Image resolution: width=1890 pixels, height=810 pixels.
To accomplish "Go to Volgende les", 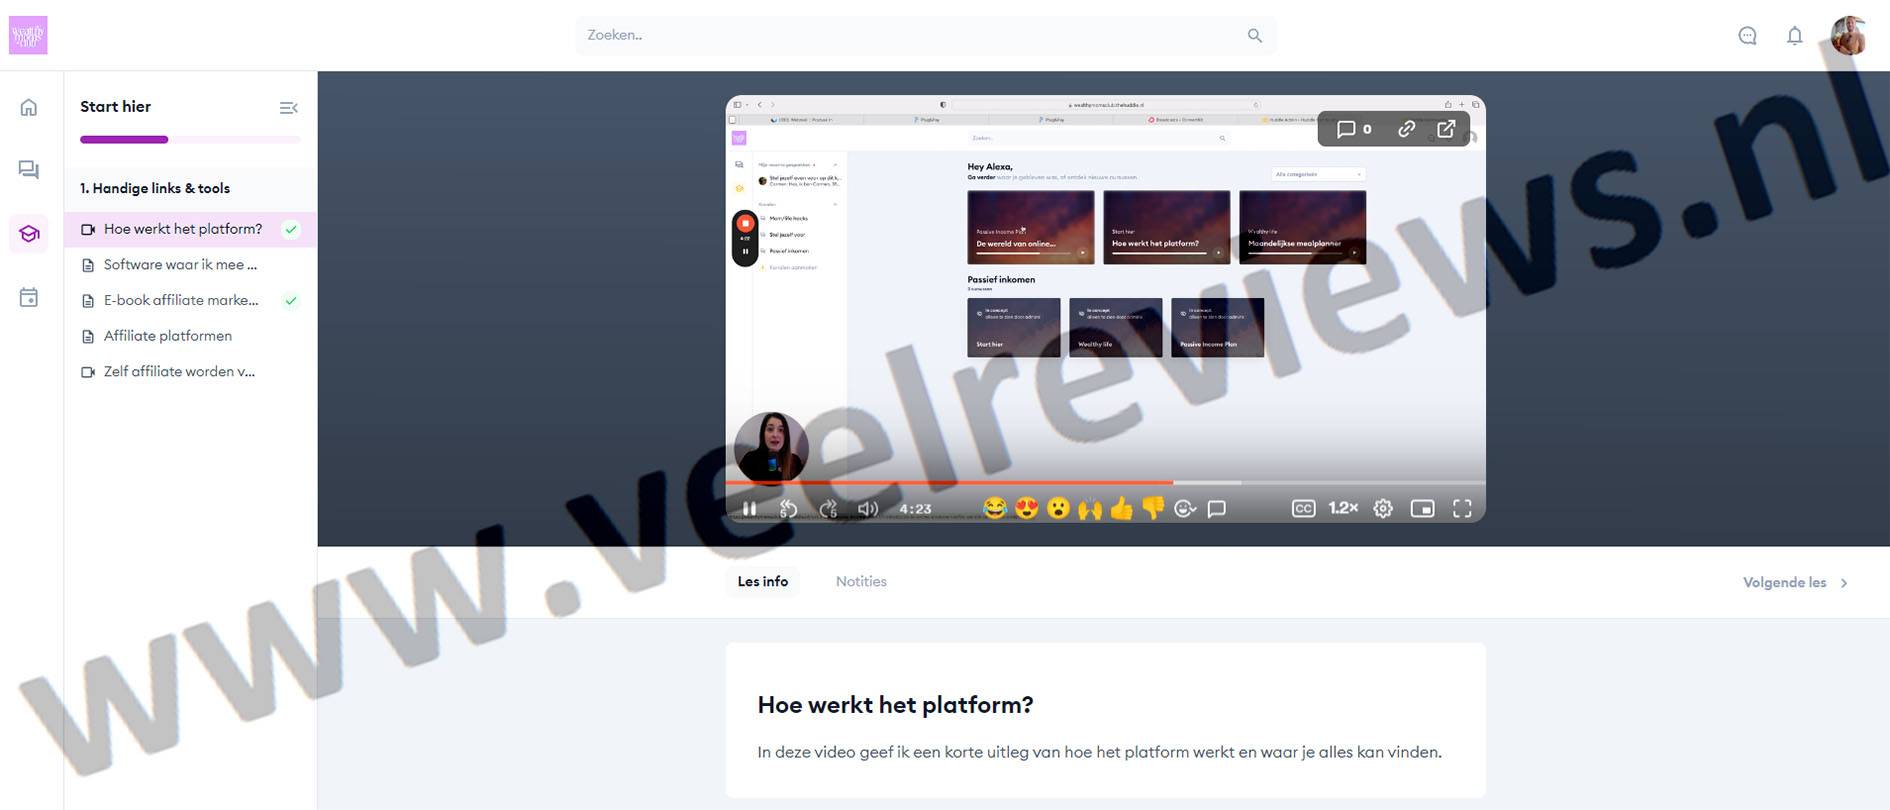I will (1795, 582).
